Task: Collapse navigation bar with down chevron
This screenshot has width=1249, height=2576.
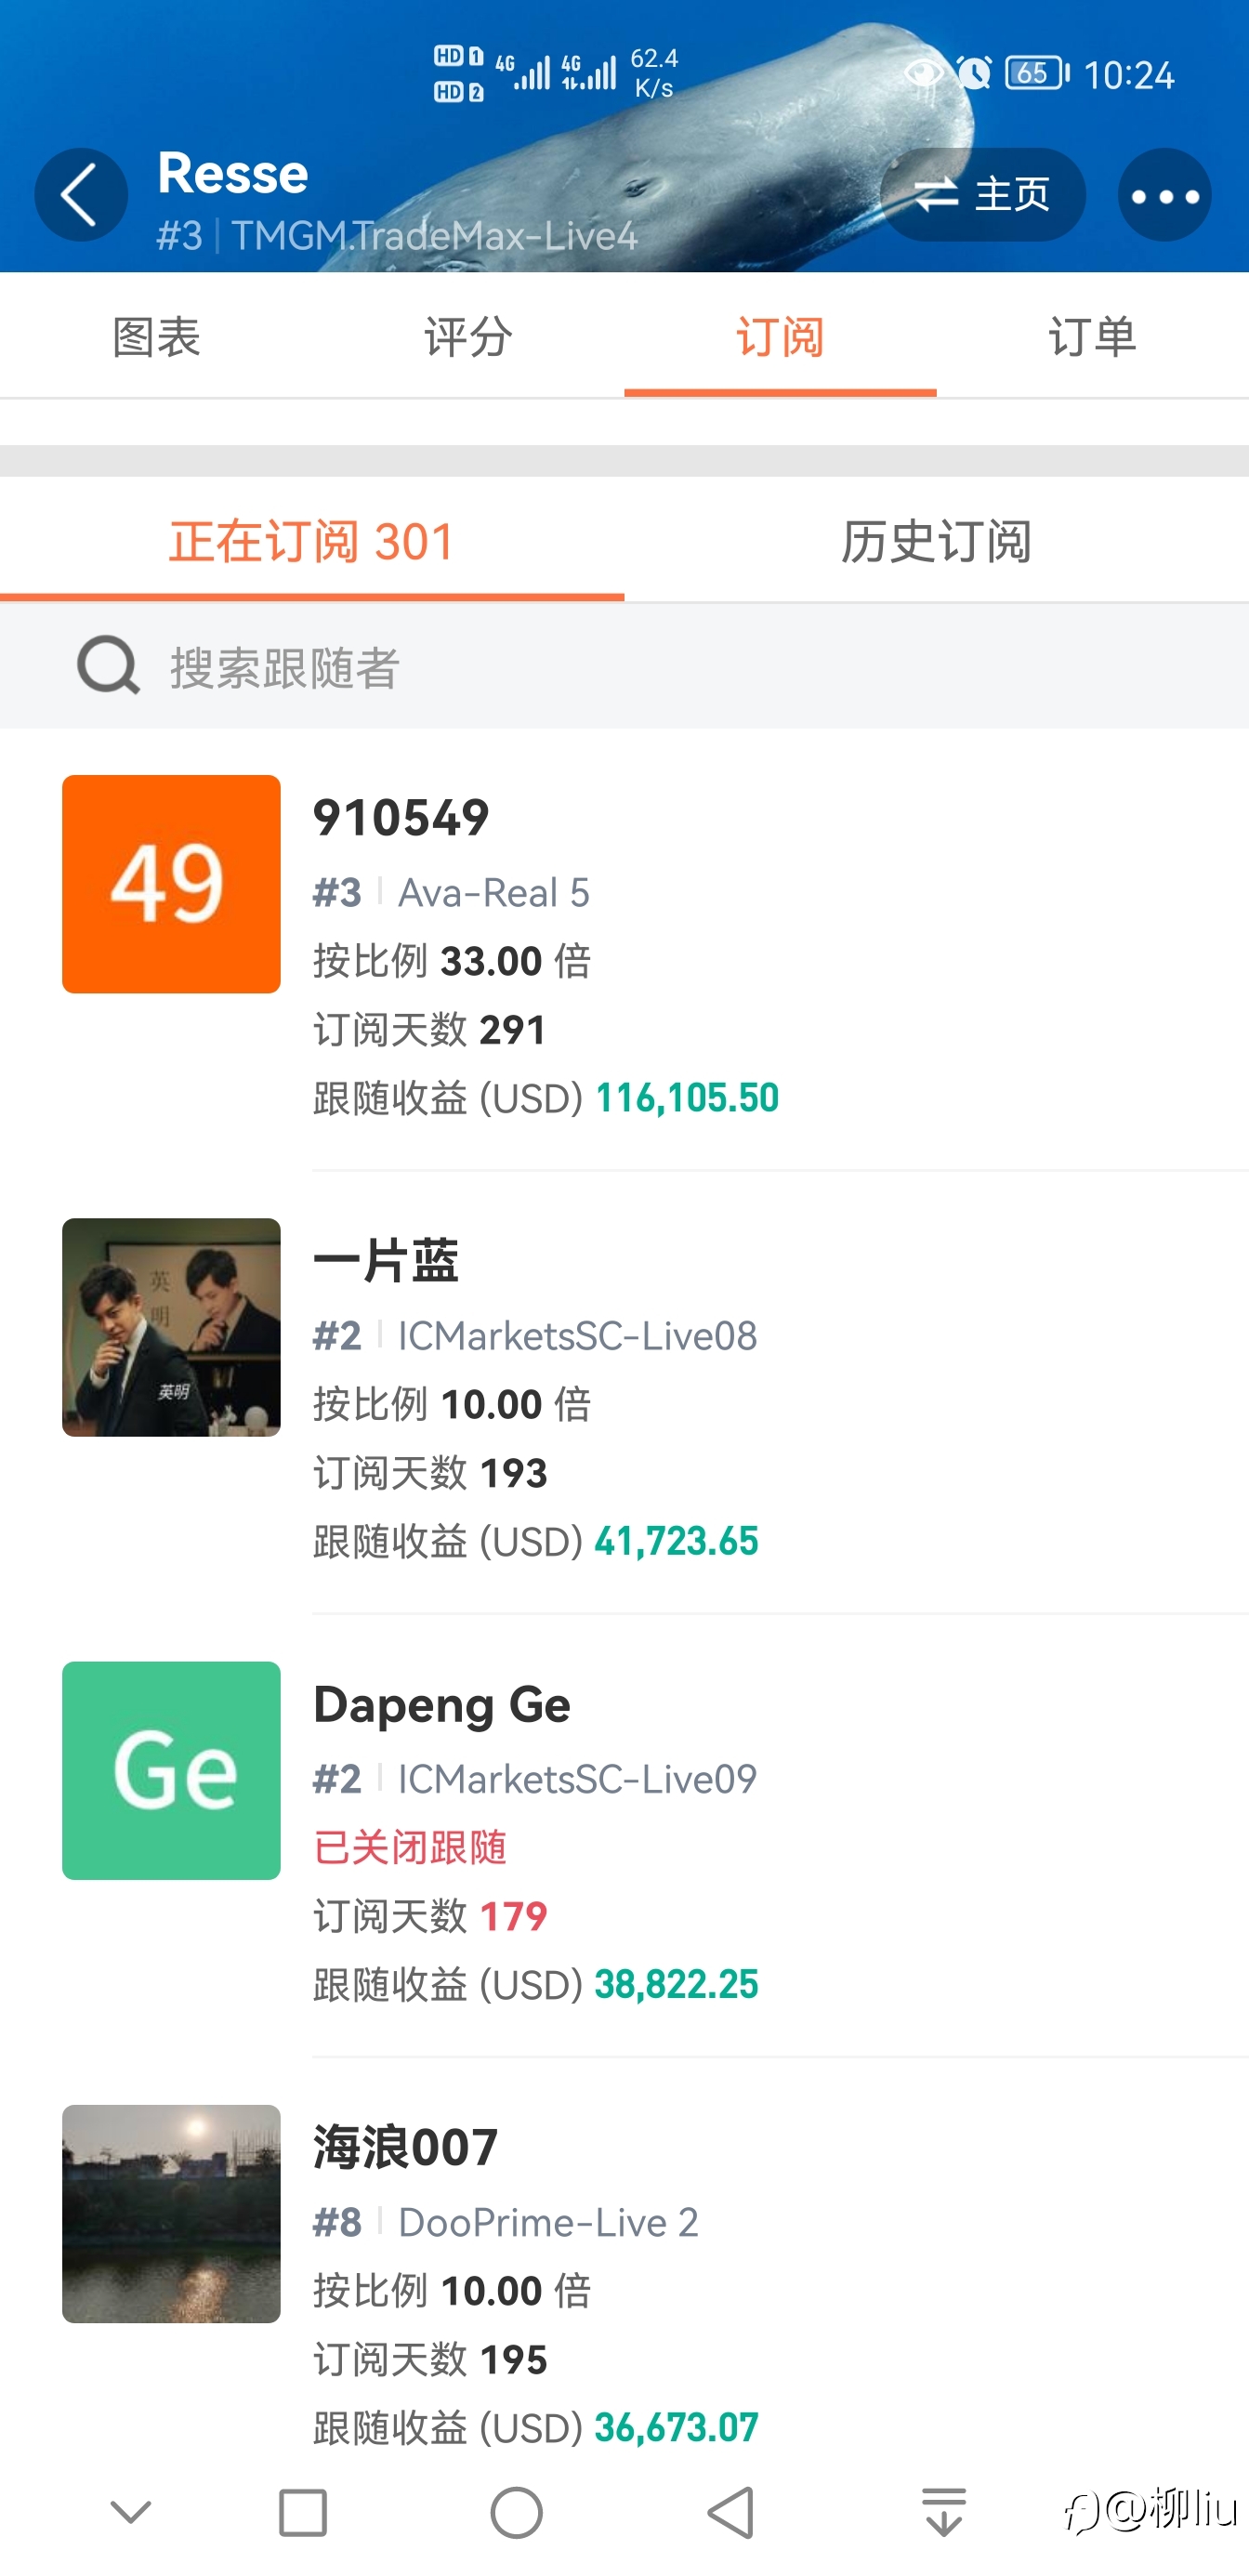Action: [130, 2512]
